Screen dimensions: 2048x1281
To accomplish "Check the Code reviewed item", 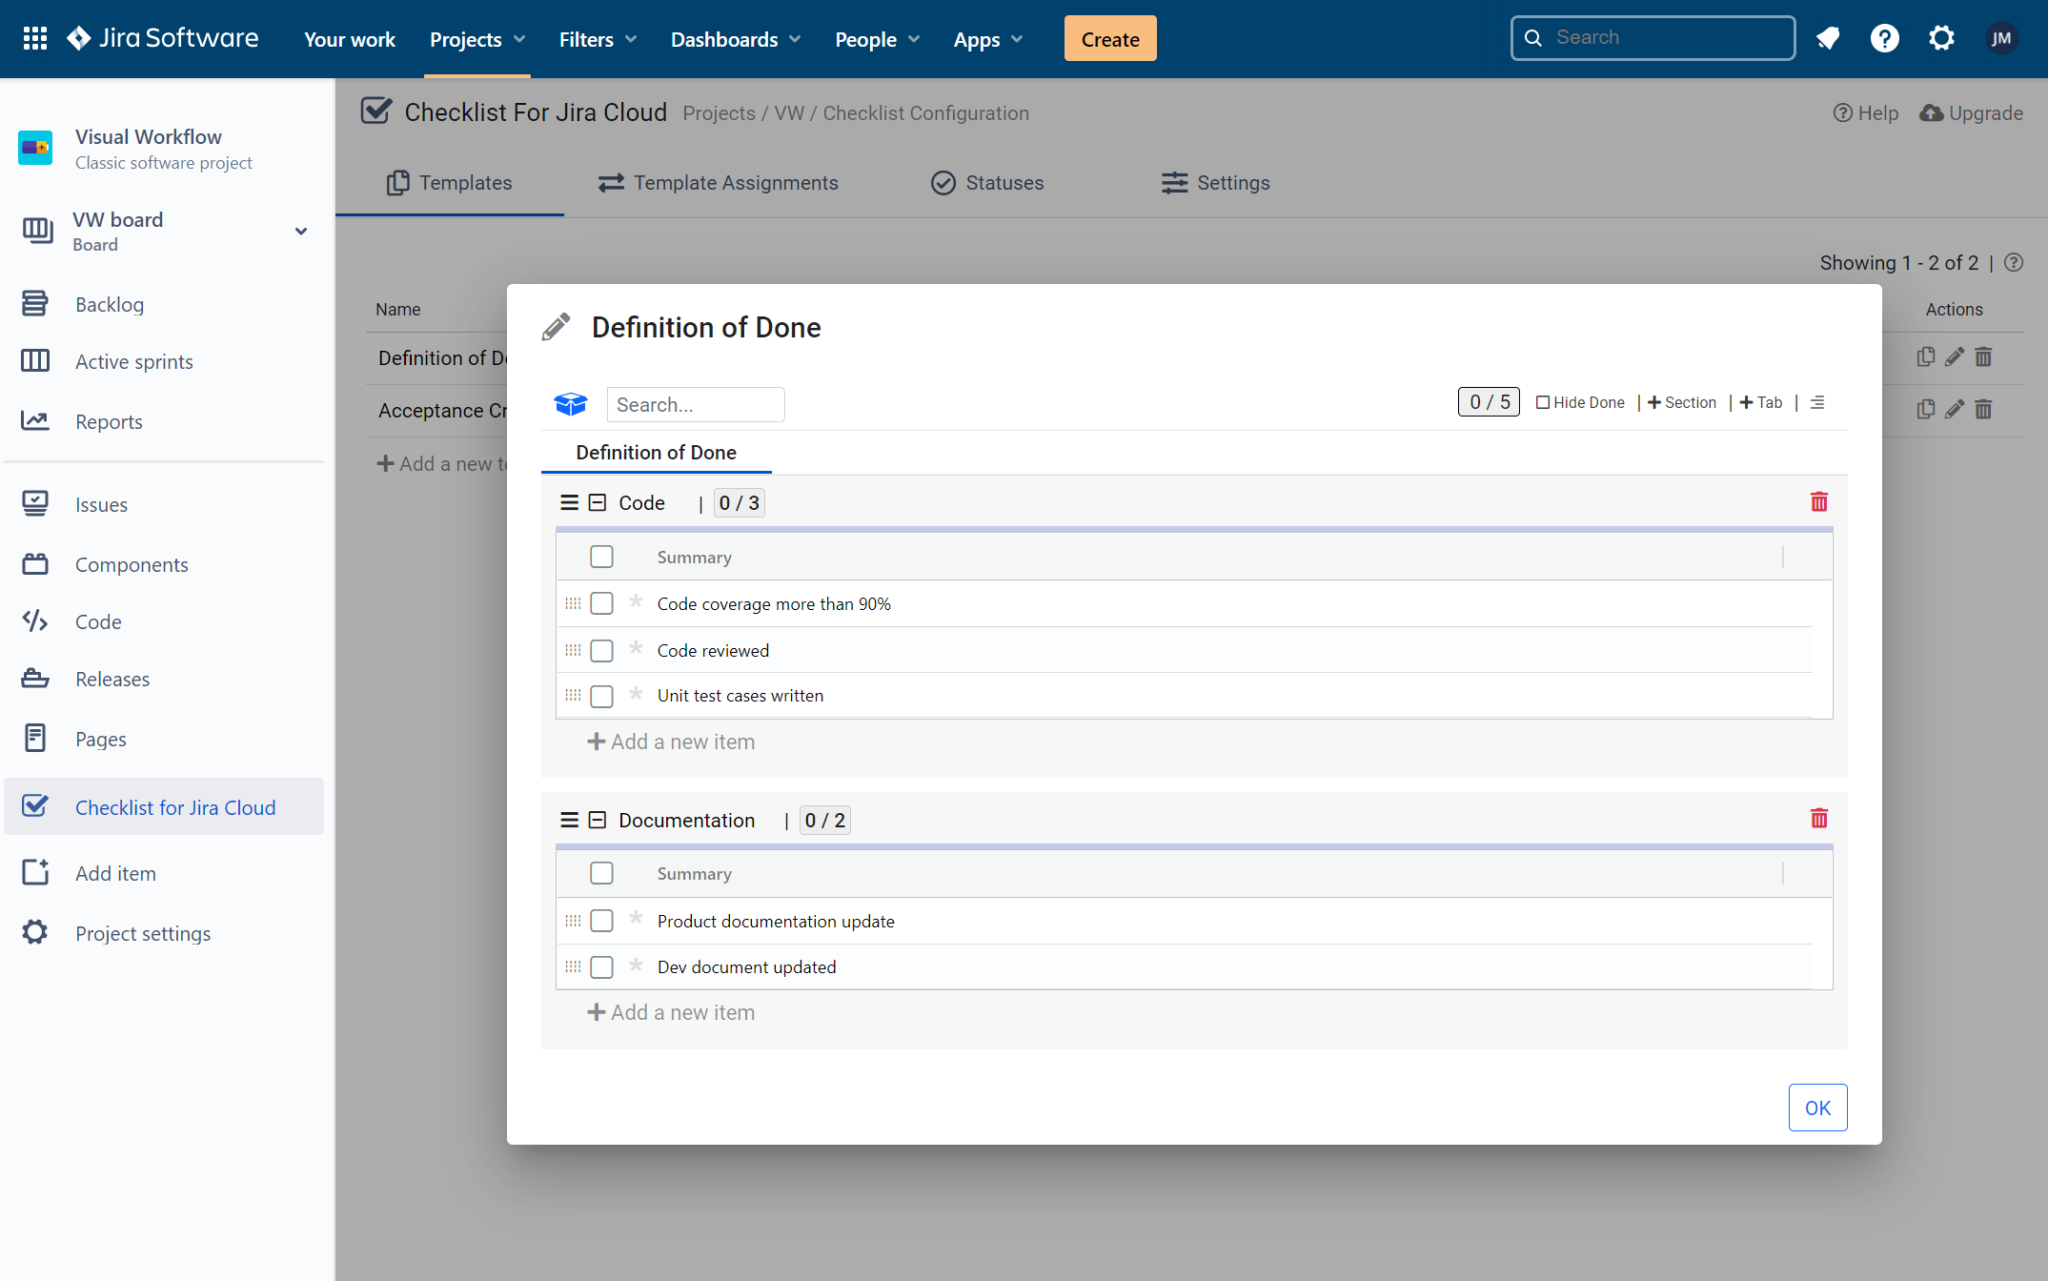I will [601, 651].
